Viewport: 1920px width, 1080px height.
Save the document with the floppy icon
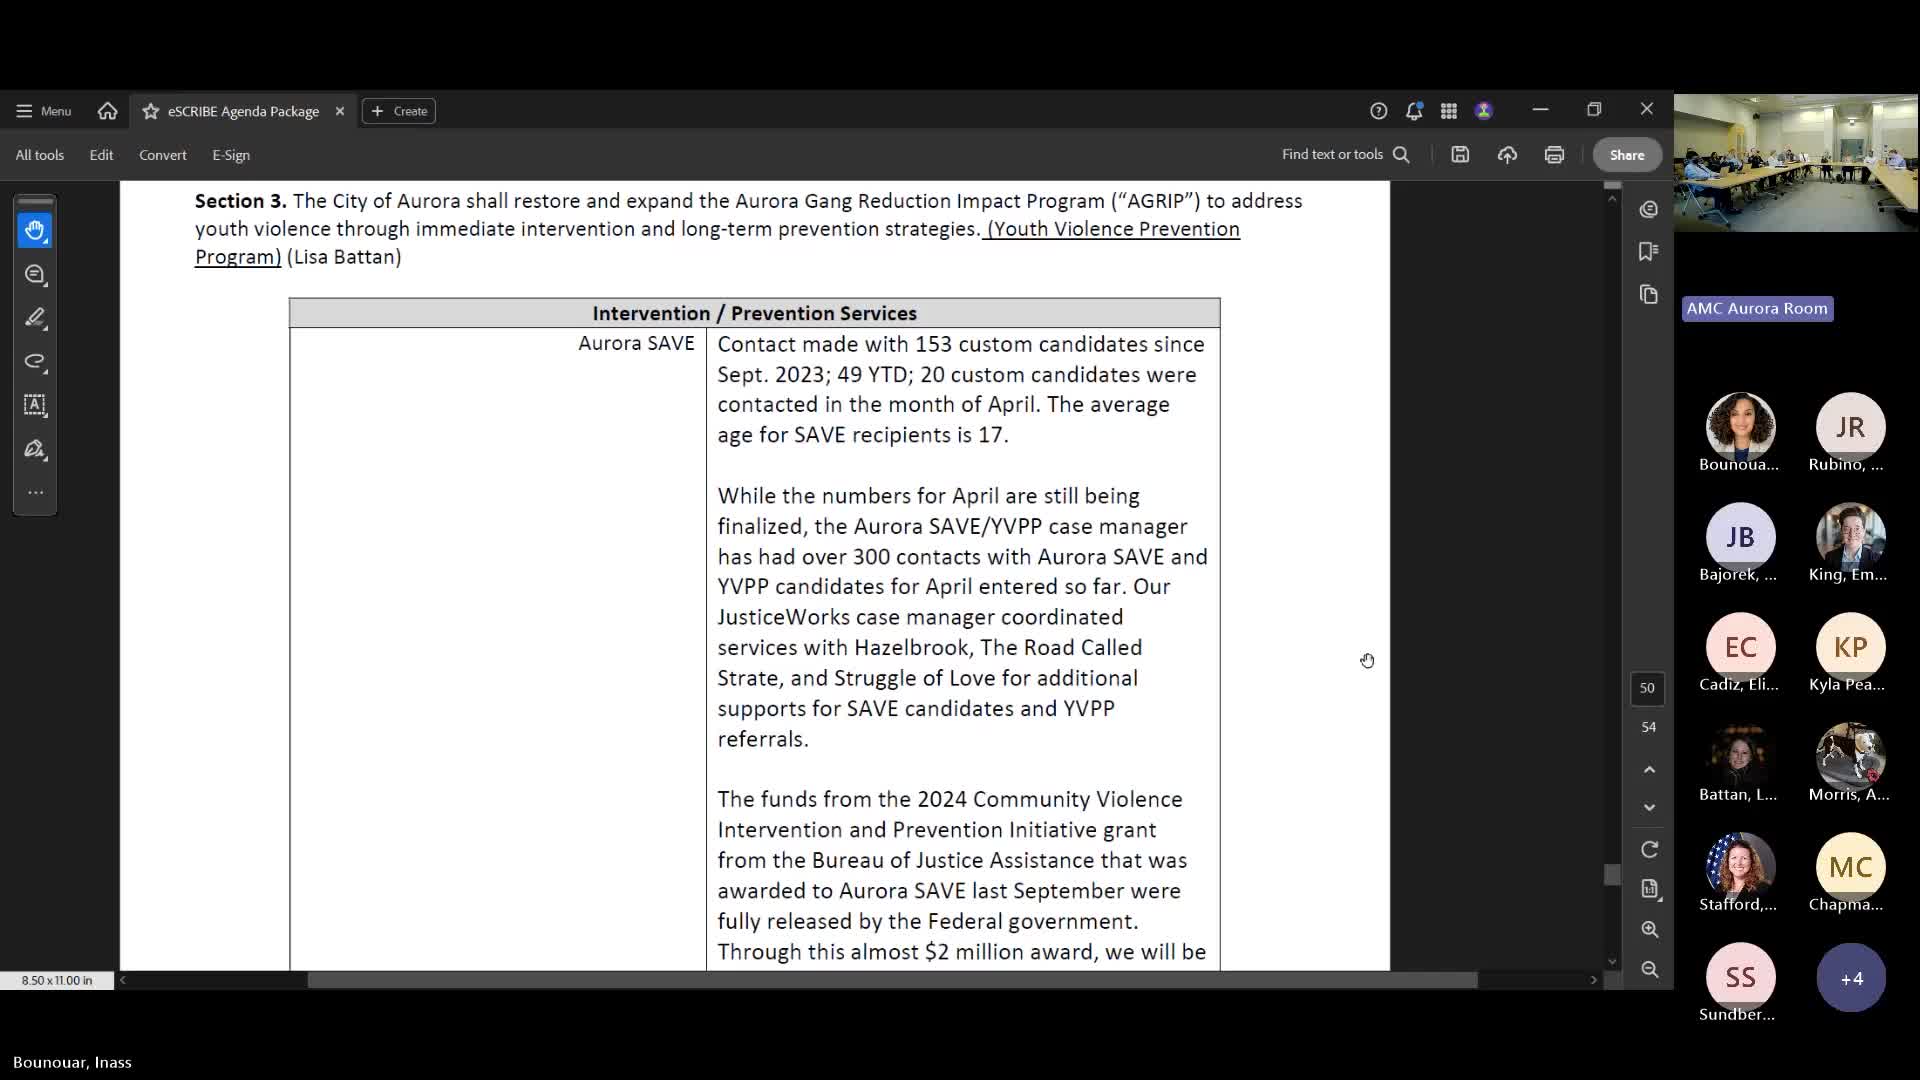(1460, 155)
